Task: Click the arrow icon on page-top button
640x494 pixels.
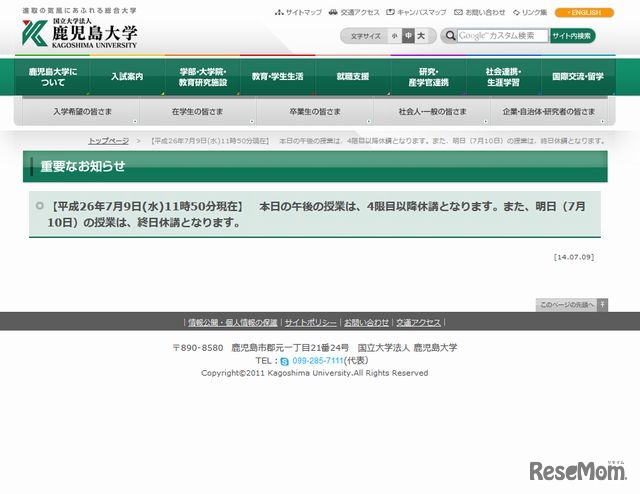Action: (602, 305)
